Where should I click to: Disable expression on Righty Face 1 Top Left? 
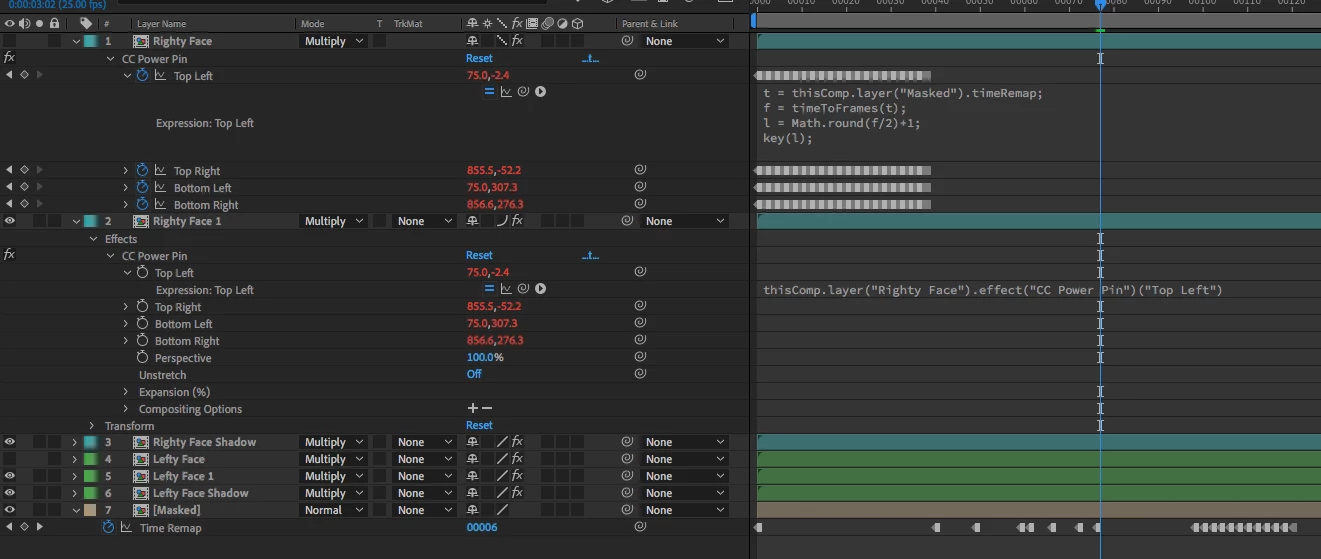point(489,289)
